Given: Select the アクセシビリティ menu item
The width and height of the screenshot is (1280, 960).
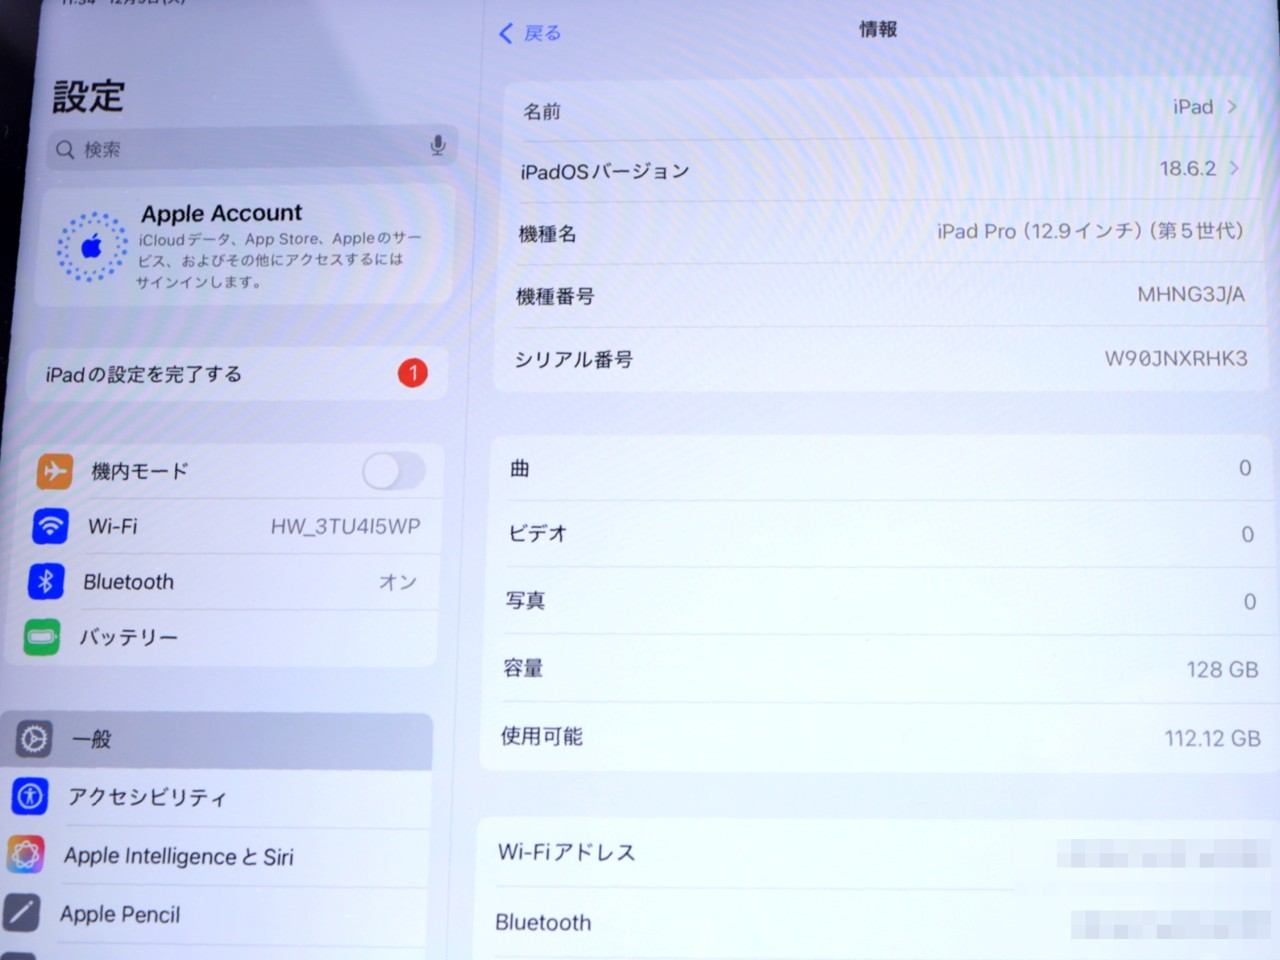Looking at the screenshot, I should tap(147, 797).
